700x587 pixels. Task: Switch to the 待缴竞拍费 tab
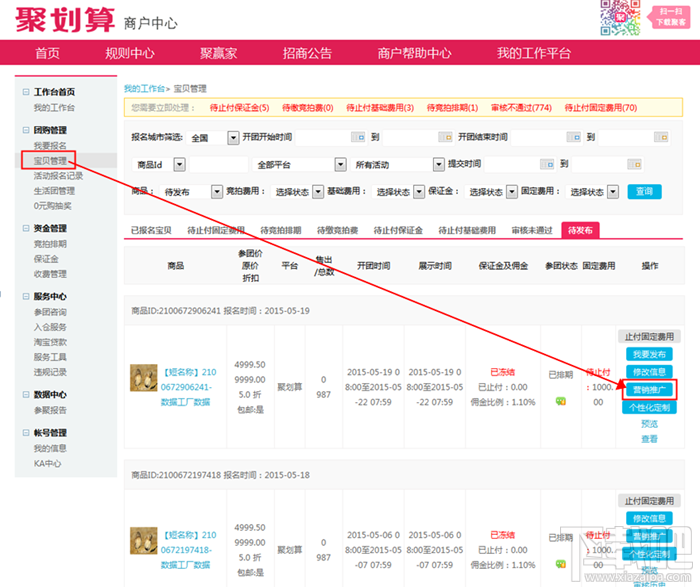(338, 230)
